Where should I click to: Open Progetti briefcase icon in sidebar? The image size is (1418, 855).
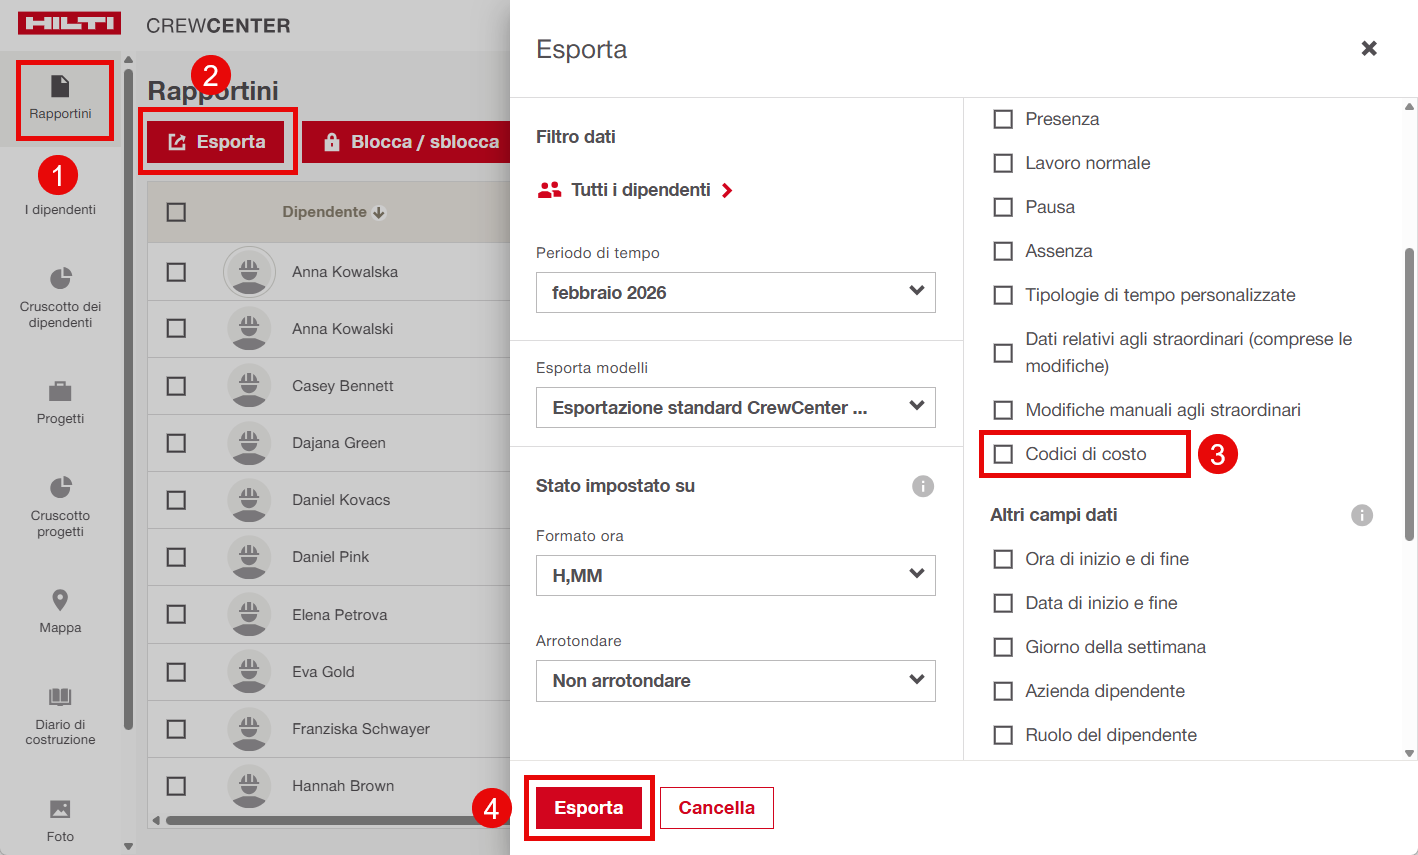[60, 391]
